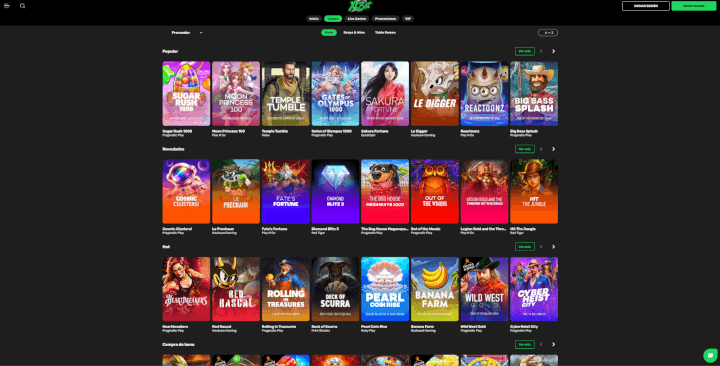Open the live chat support icon
This screenshot has height=366, width=720.
pyautogui.click(x=710, y=355)
